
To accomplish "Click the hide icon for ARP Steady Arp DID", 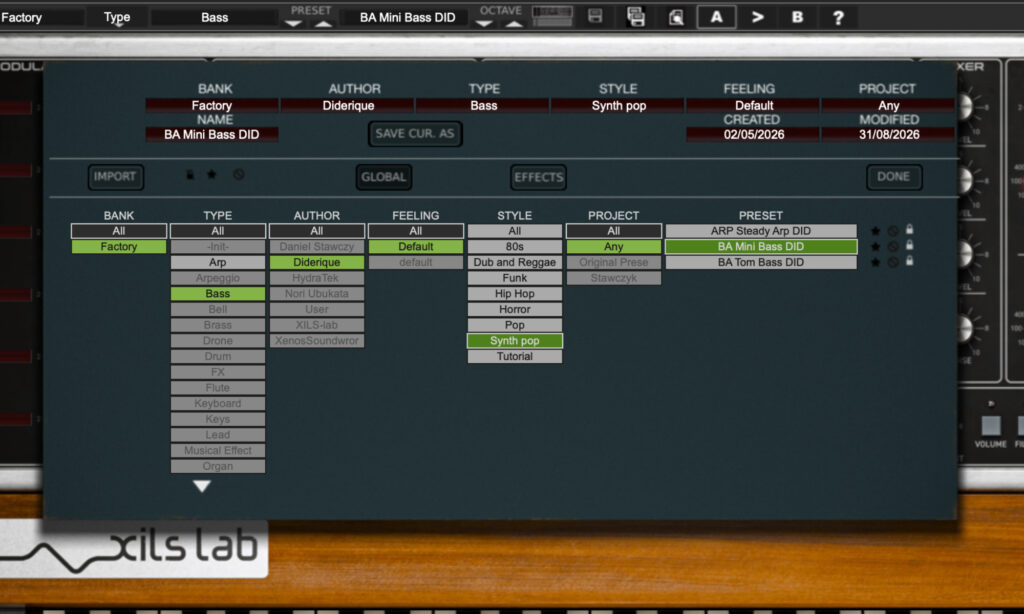I will click(893, 231).
